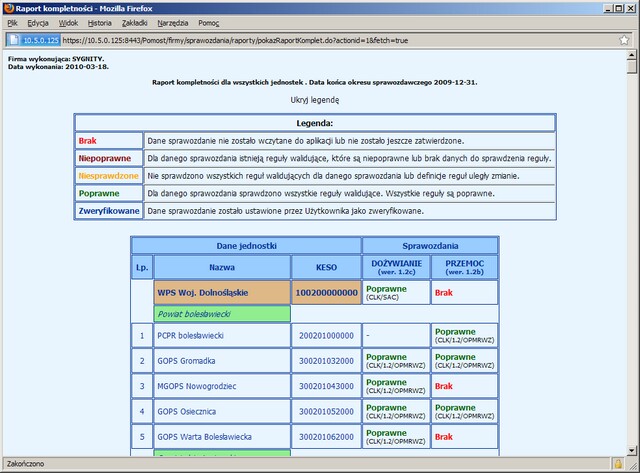
Task: Open the Plik menu
Action: click(x=13, y=22)
